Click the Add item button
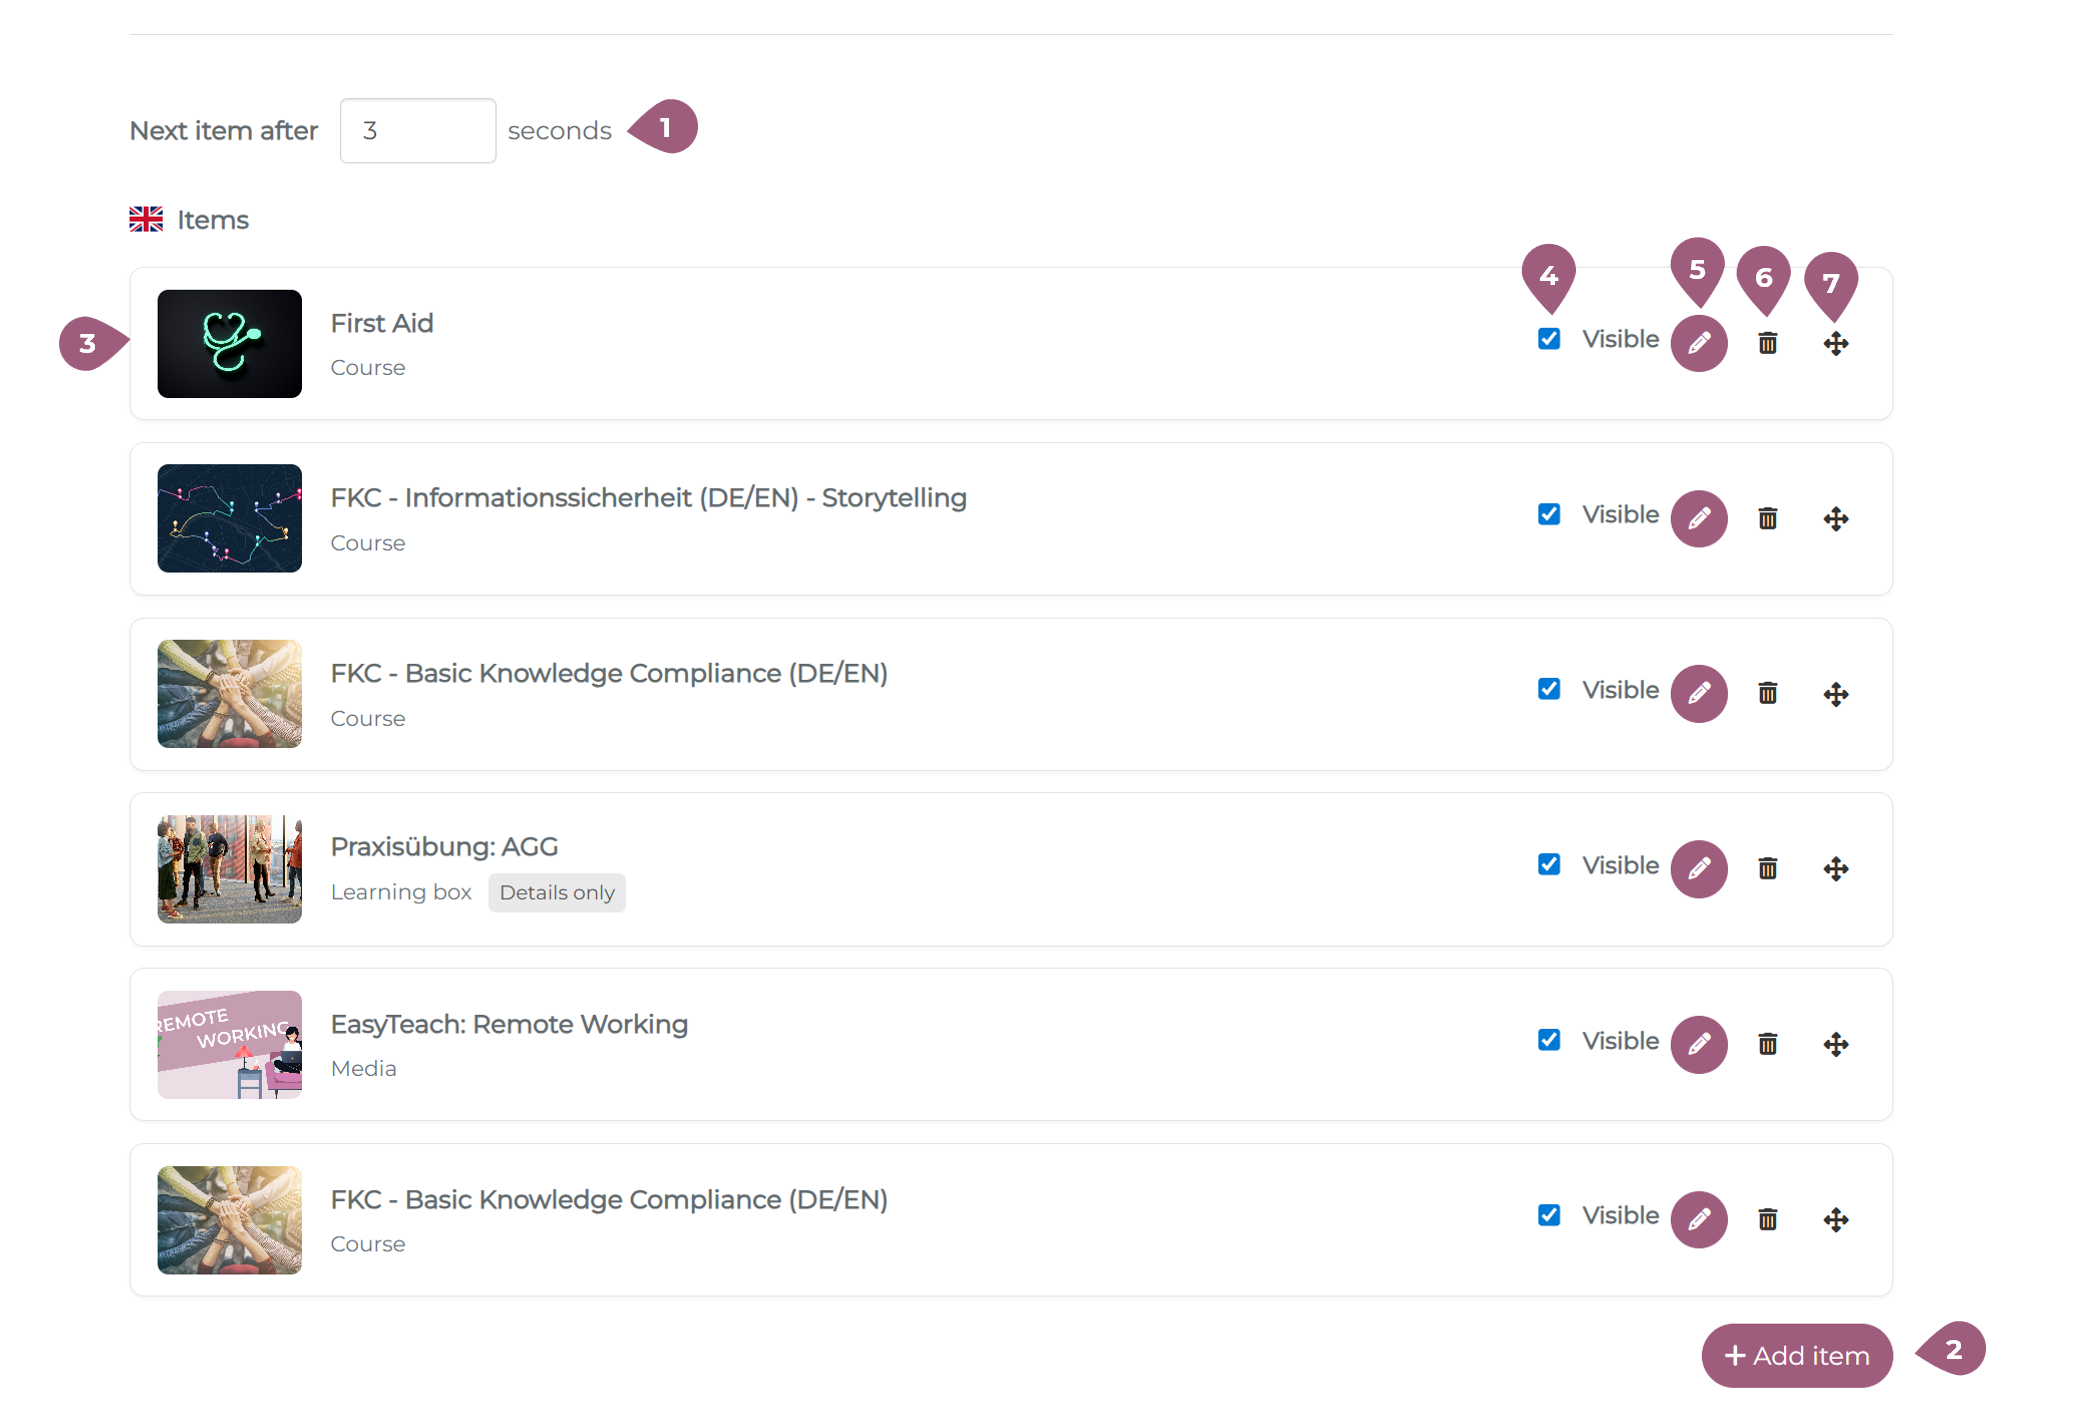Image resolution: width=2079 pixels, height=1414 pixels. [1796, 1355]
